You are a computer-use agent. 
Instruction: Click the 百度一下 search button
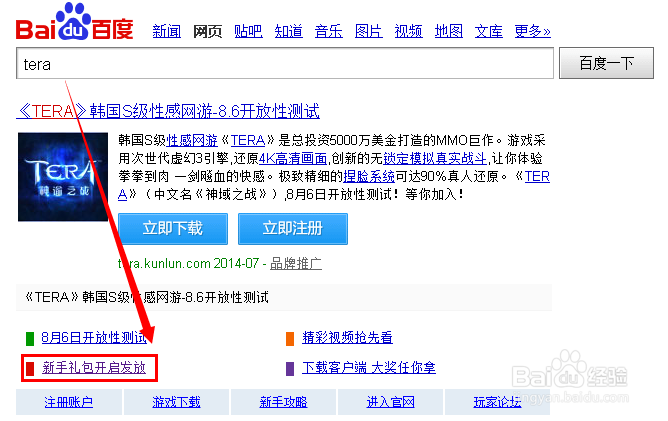pos(606,63)
